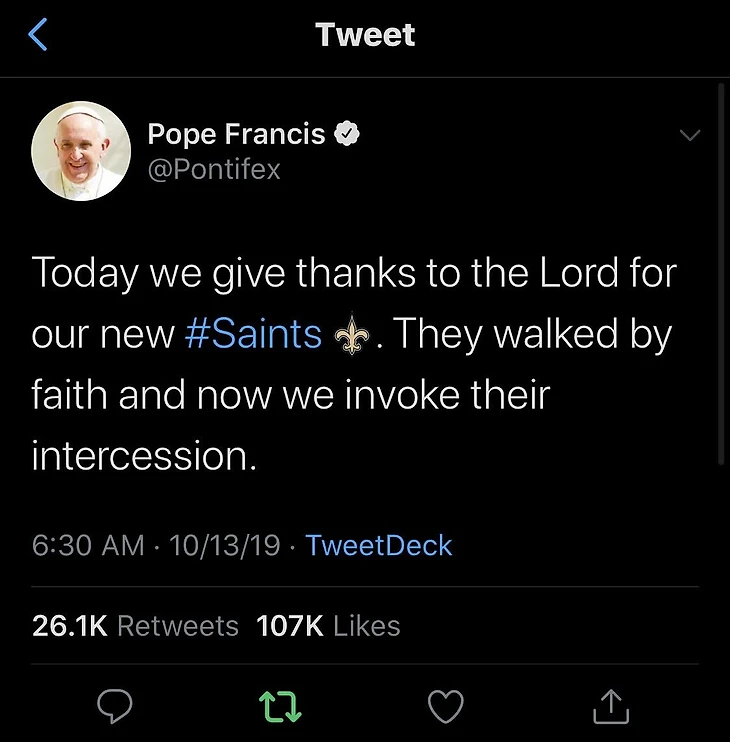Like the tweet with the heart
730x742 pixels.
click(445, 707)
